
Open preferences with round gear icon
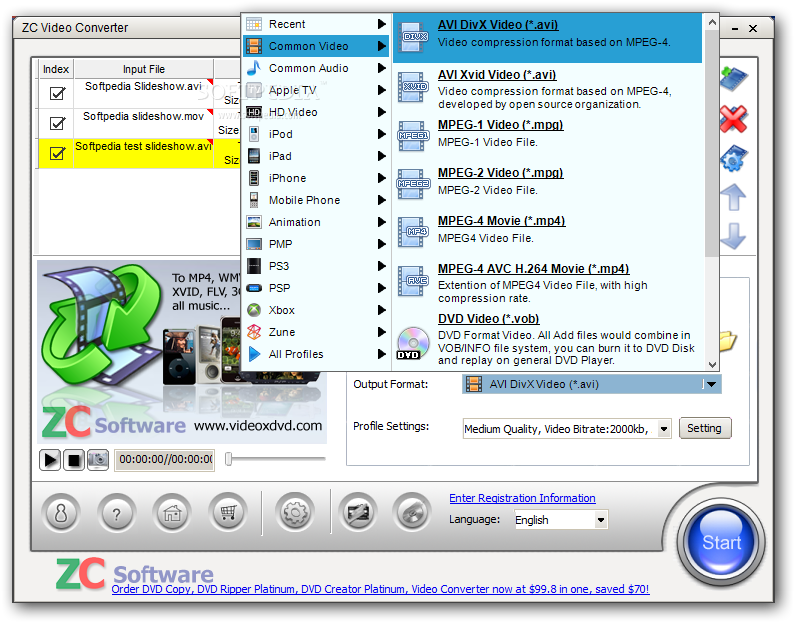(295, 513)
